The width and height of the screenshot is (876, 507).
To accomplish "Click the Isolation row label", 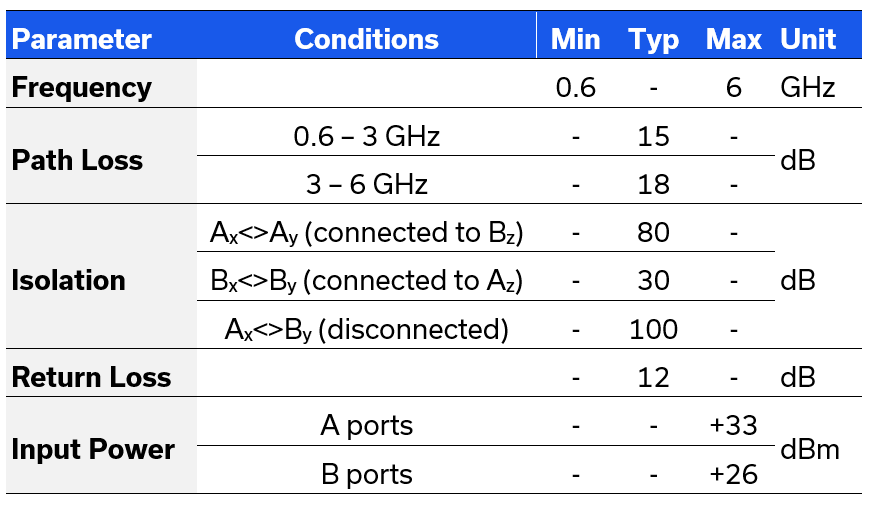I will click(69, 280).
